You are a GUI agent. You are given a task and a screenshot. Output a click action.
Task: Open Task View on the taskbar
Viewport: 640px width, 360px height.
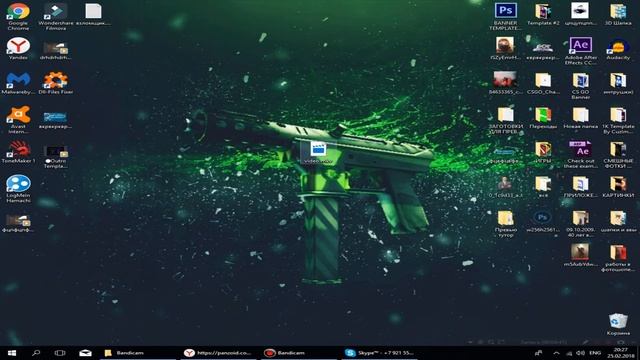(x=60, y=353)
